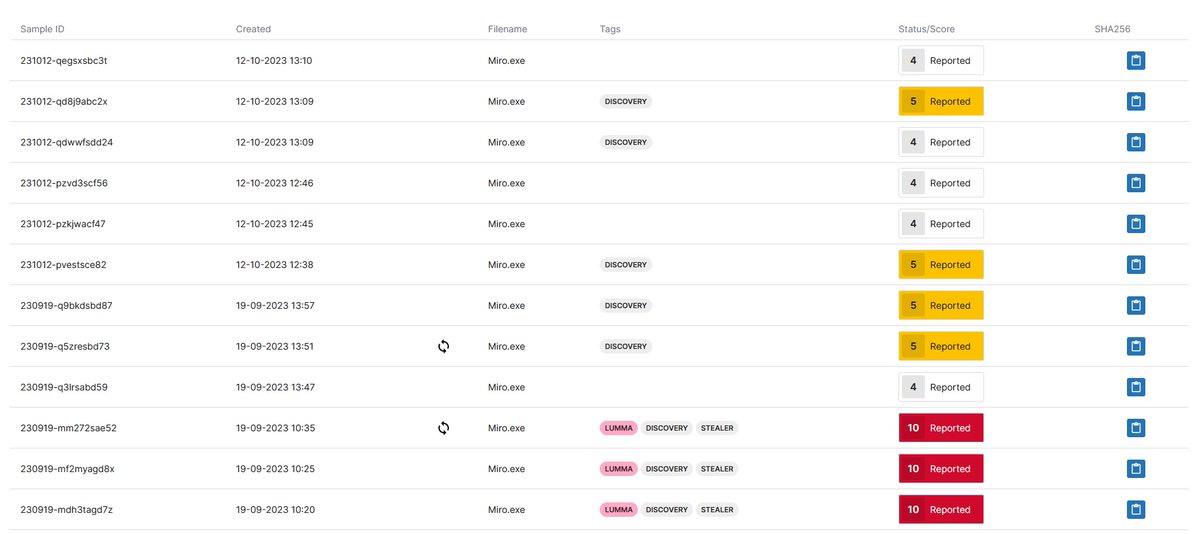The height and width of the screenshot is (534, 1200).
Task: Click Miro.exe filename on row 230919-q3lrsabd59
Action: point(506,387)
